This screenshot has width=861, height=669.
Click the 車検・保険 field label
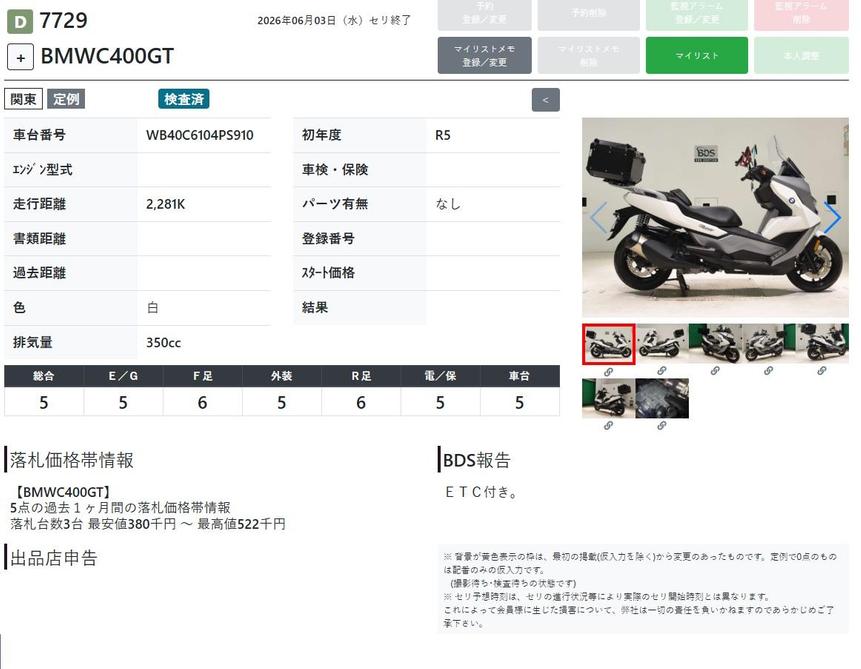point(335,170)
